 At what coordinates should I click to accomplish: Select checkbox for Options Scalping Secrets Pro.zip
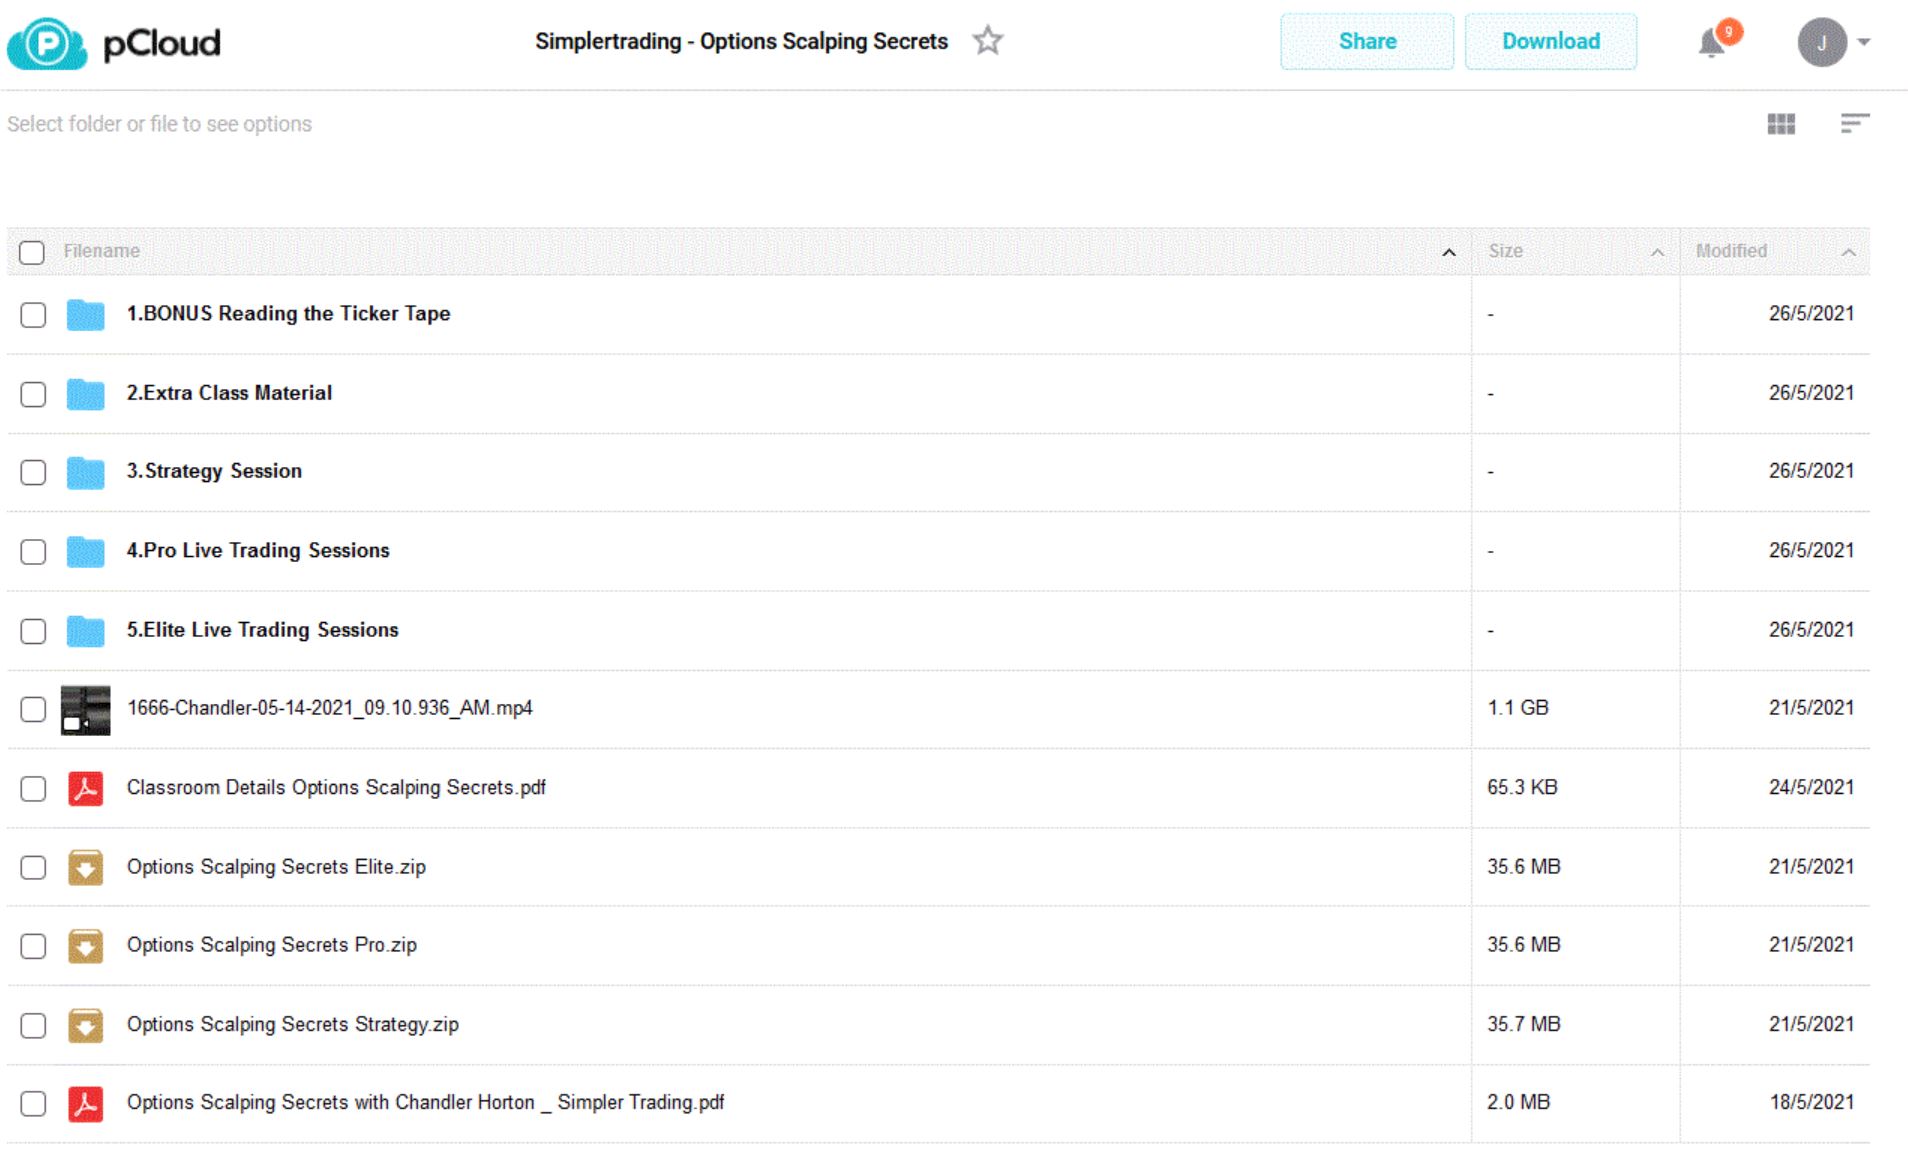click(x=33, y=946)
